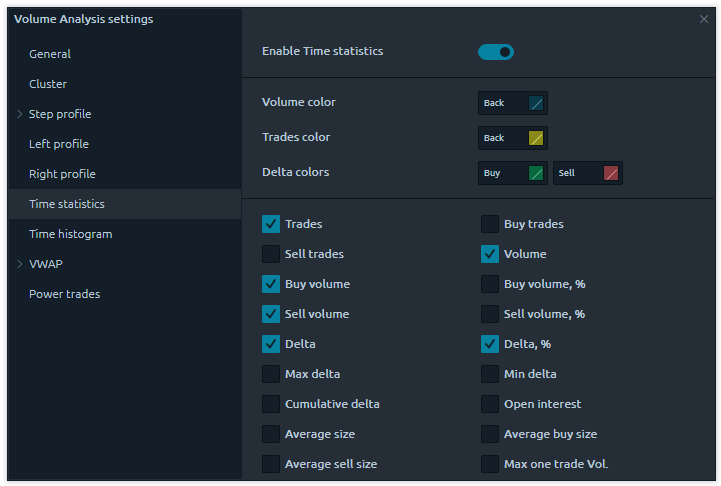Click the Volume color blue swatch
The height and width of the screenshot is (486, 721).
[536, 103]
